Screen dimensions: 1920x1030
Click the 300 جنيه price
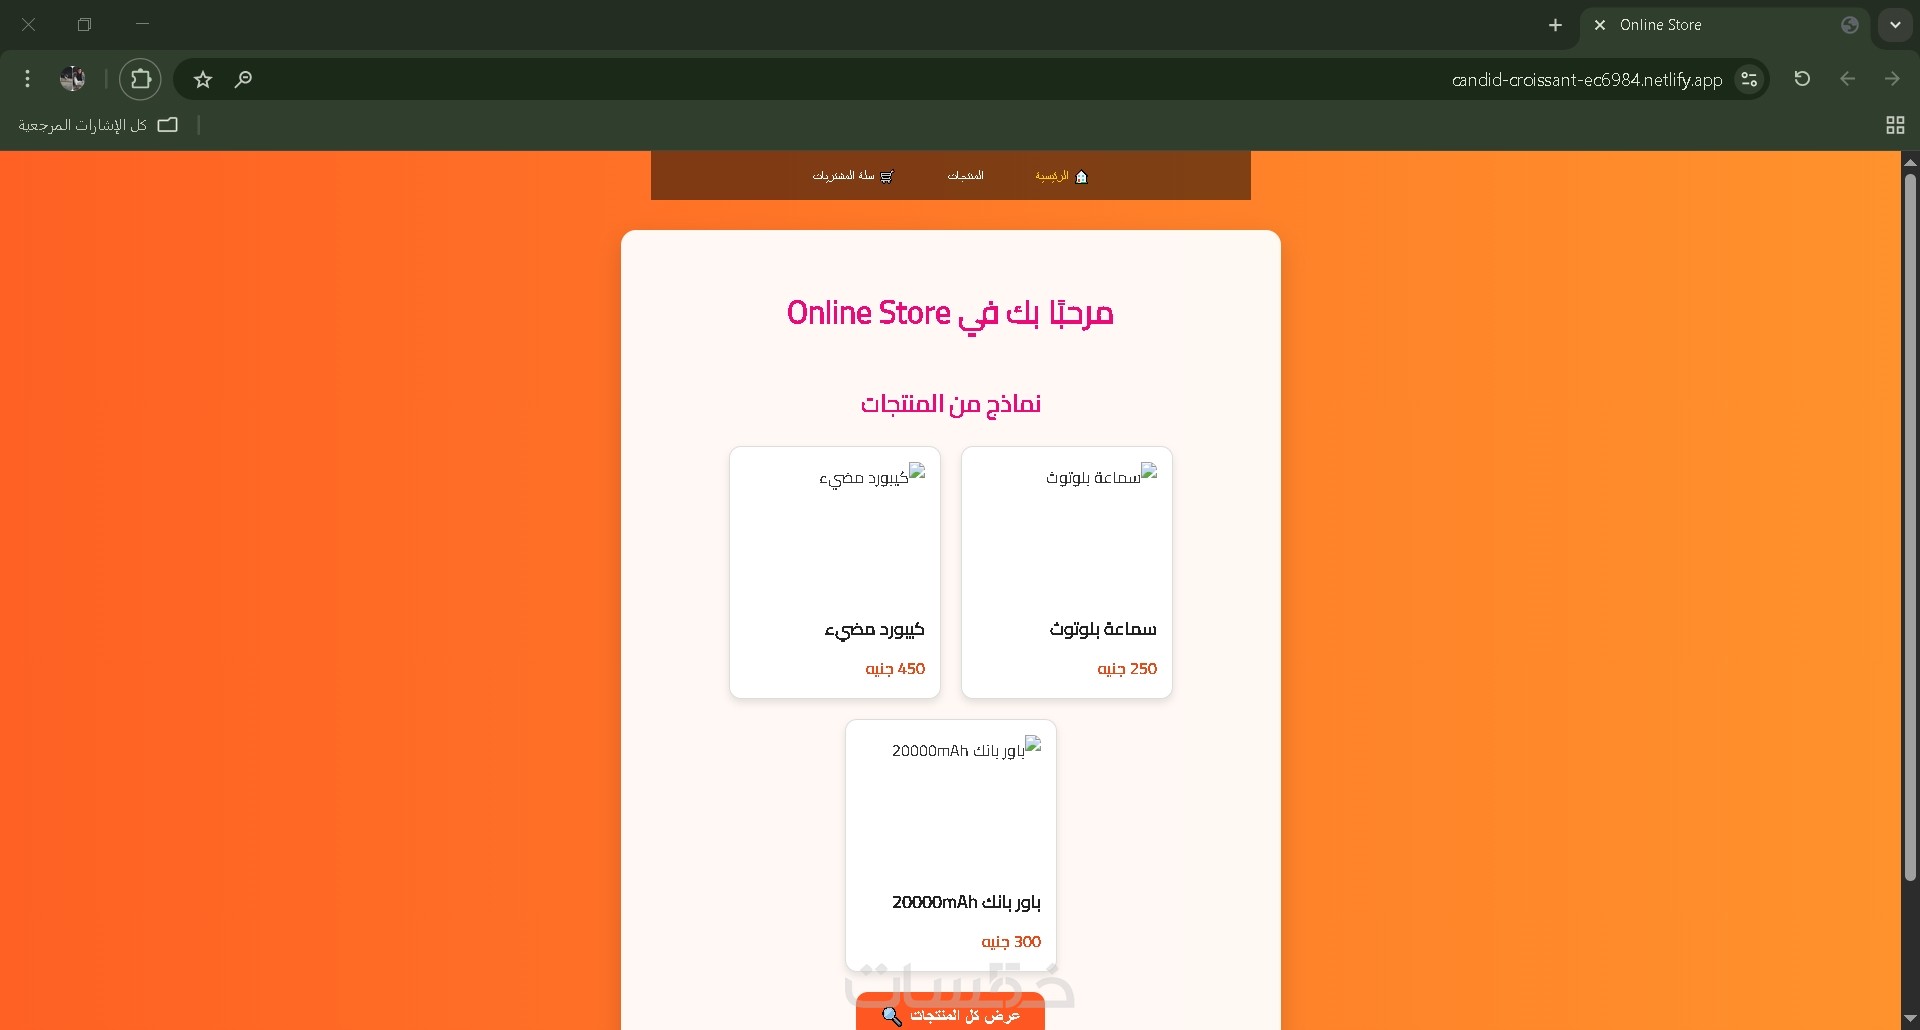[1011, 942]
